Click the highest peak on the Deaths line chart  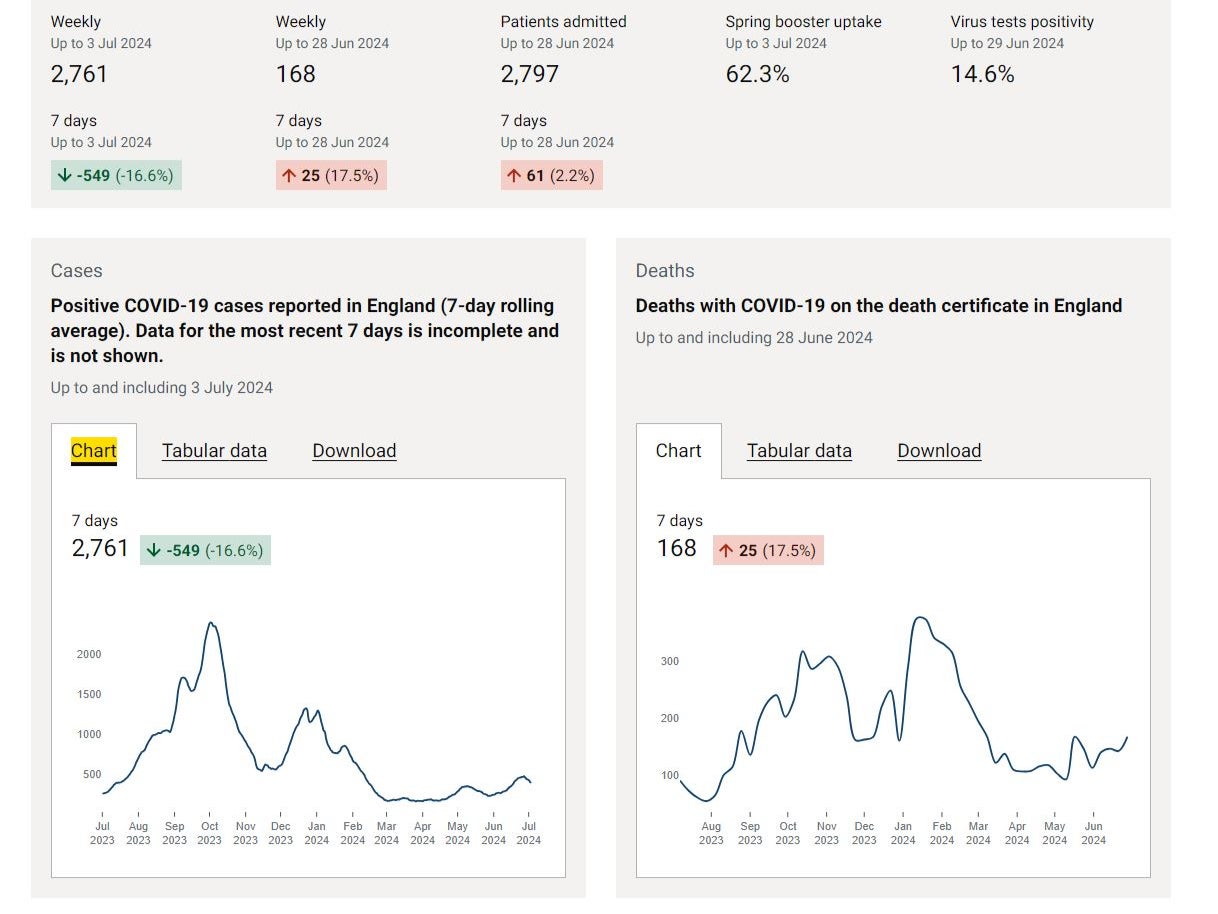(920, 618)
